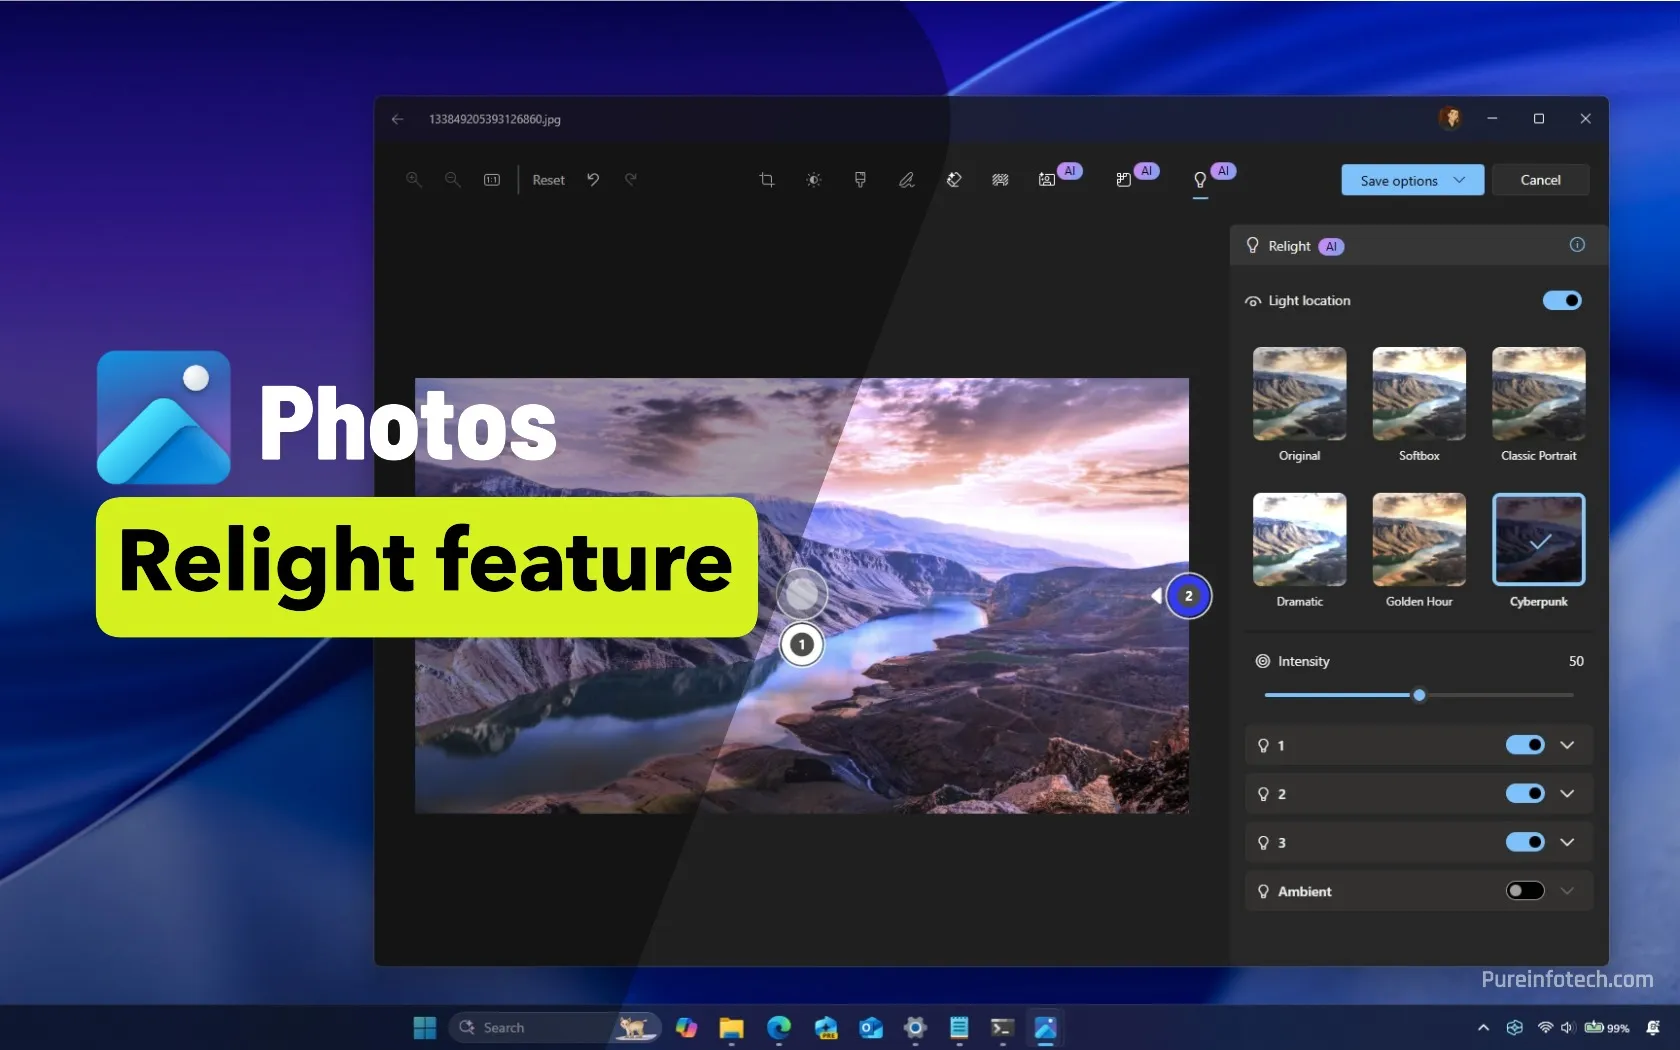Click the Relight panel heading
Image resolution: width=1680 pixels, height=1050 pixels.
click(x=1289, y=246)
